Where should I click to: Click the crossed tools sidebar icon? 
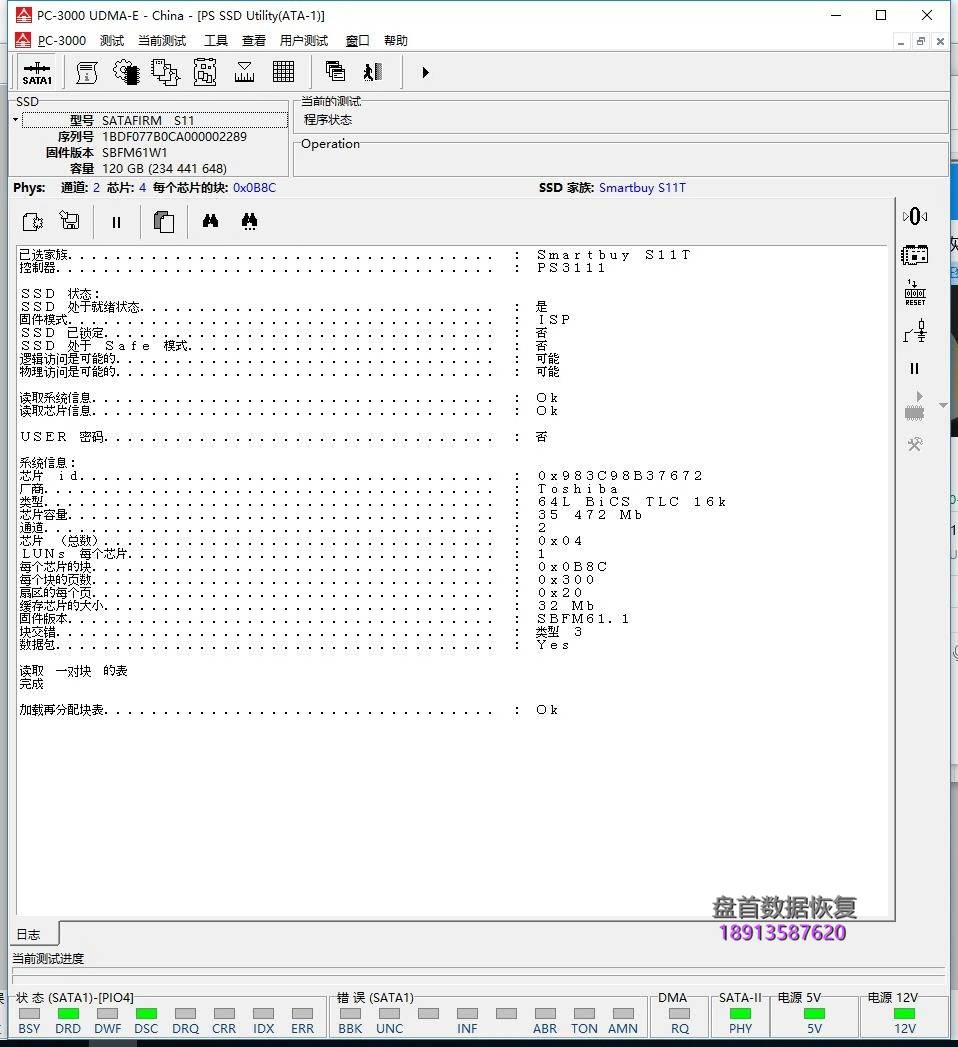(x=915, y=444)
